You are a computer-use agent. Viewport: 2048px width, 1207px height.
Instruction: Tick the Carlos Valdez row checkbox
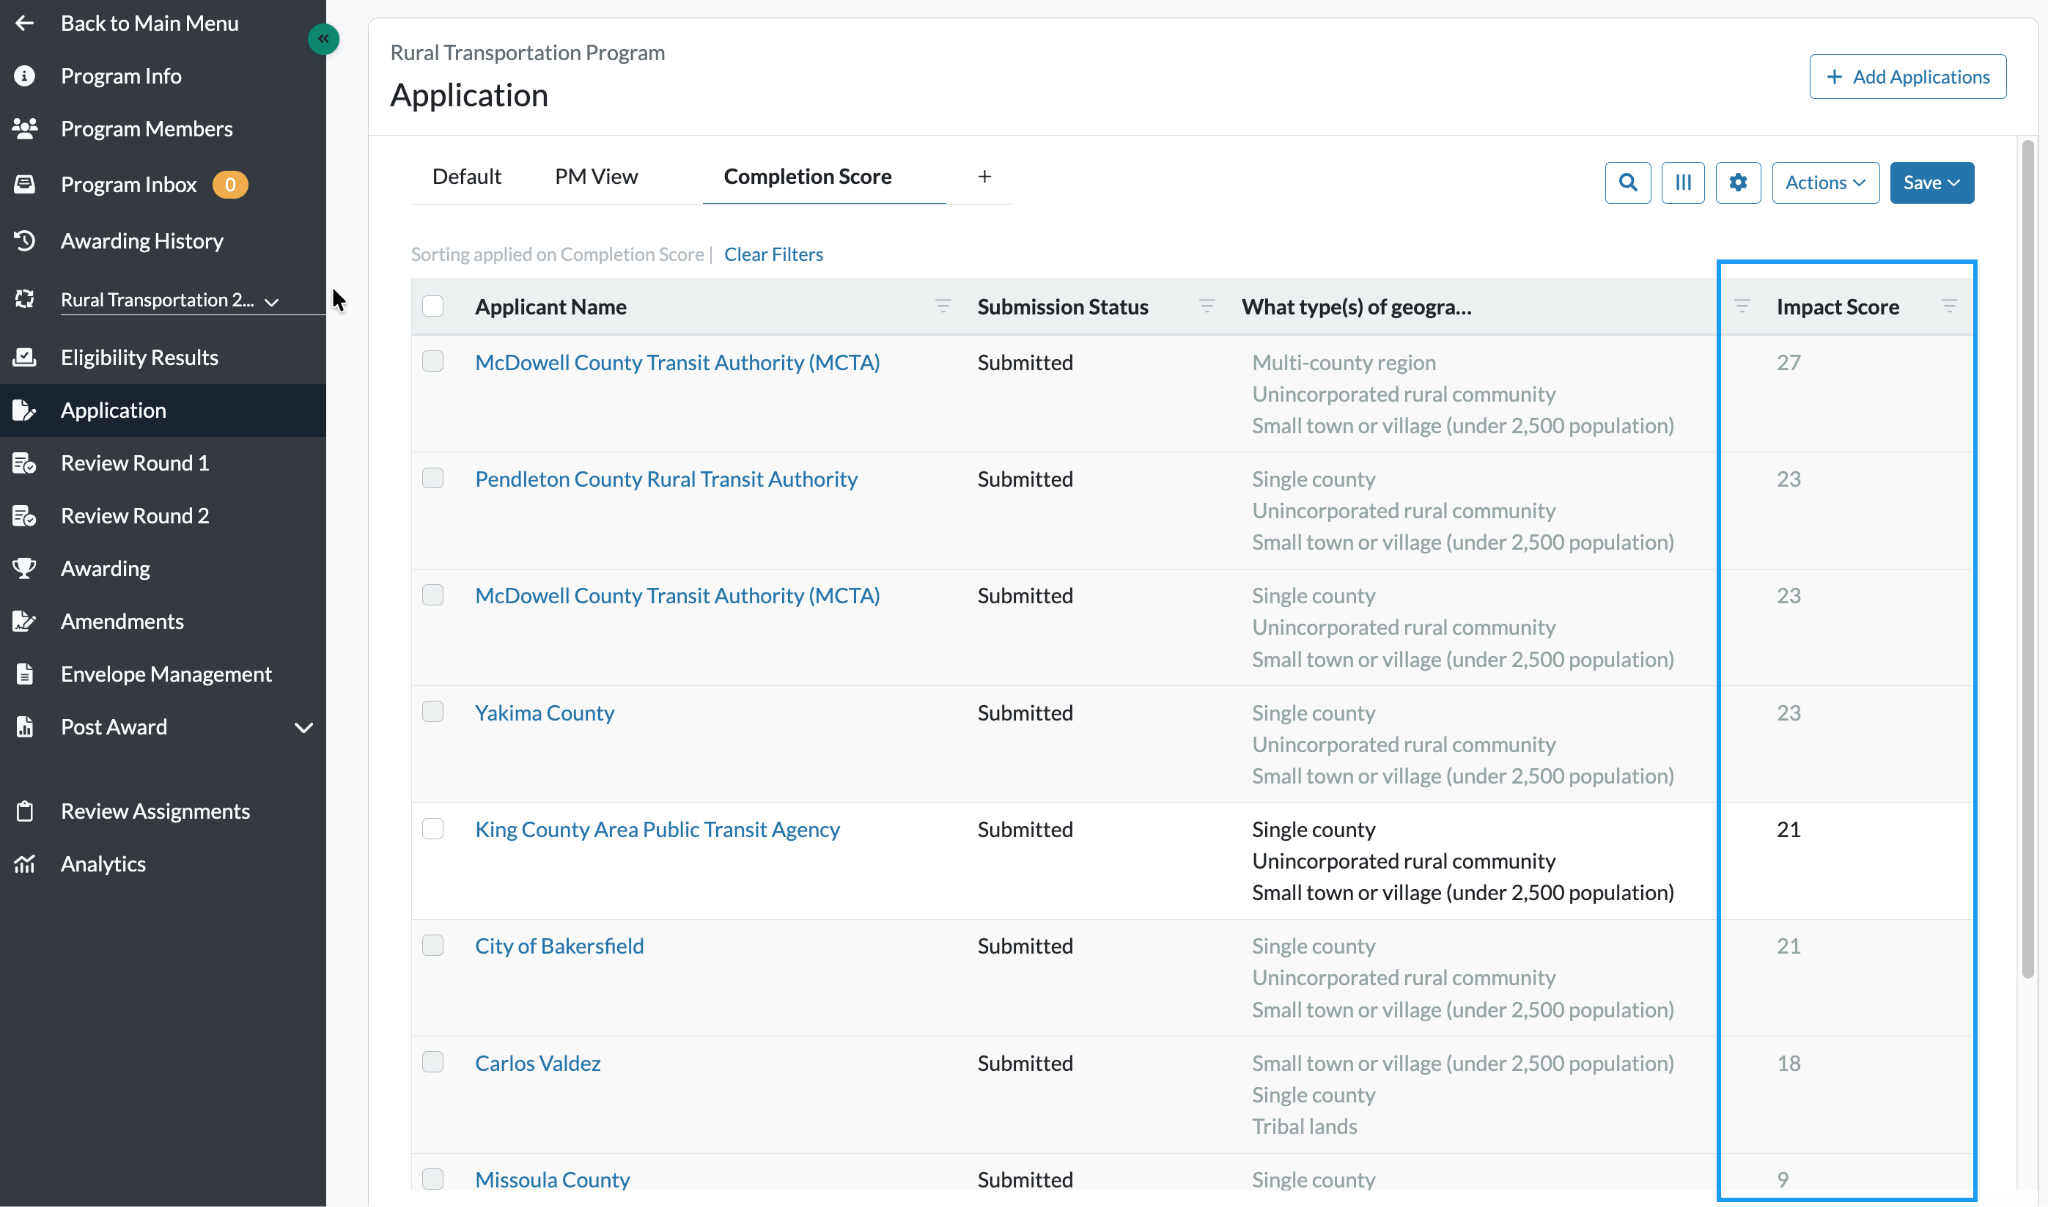point(433,1062)
